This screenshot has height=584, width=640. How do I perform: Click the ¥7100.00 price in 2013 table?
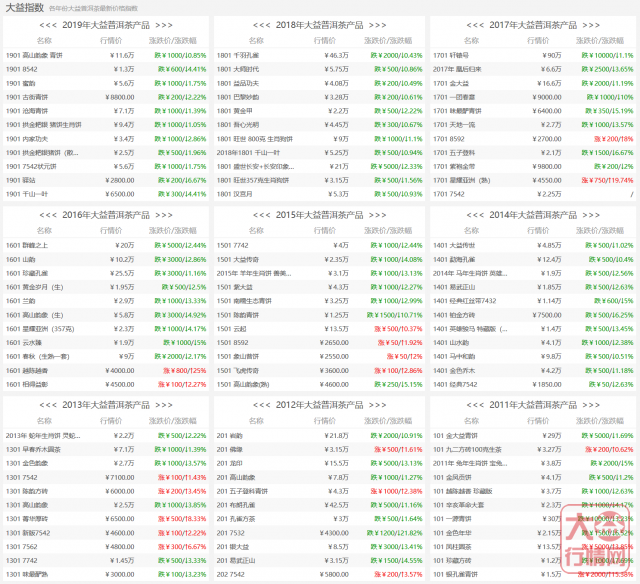point(120,477)
